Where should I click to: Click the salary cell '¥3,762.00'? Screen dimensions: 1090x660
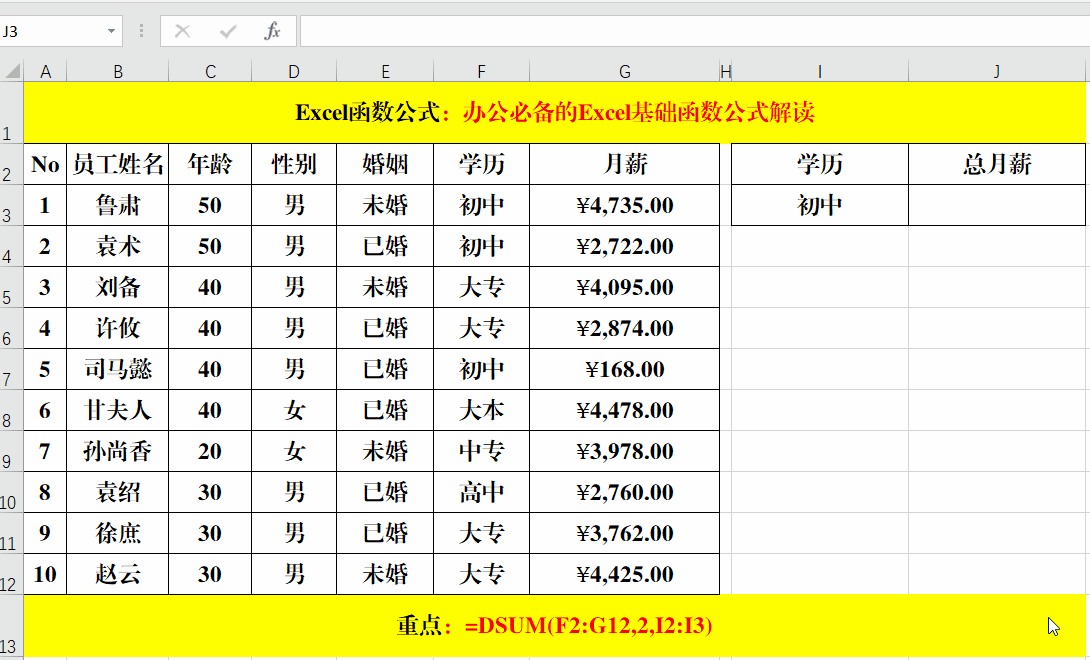click(x=624, y=533)
